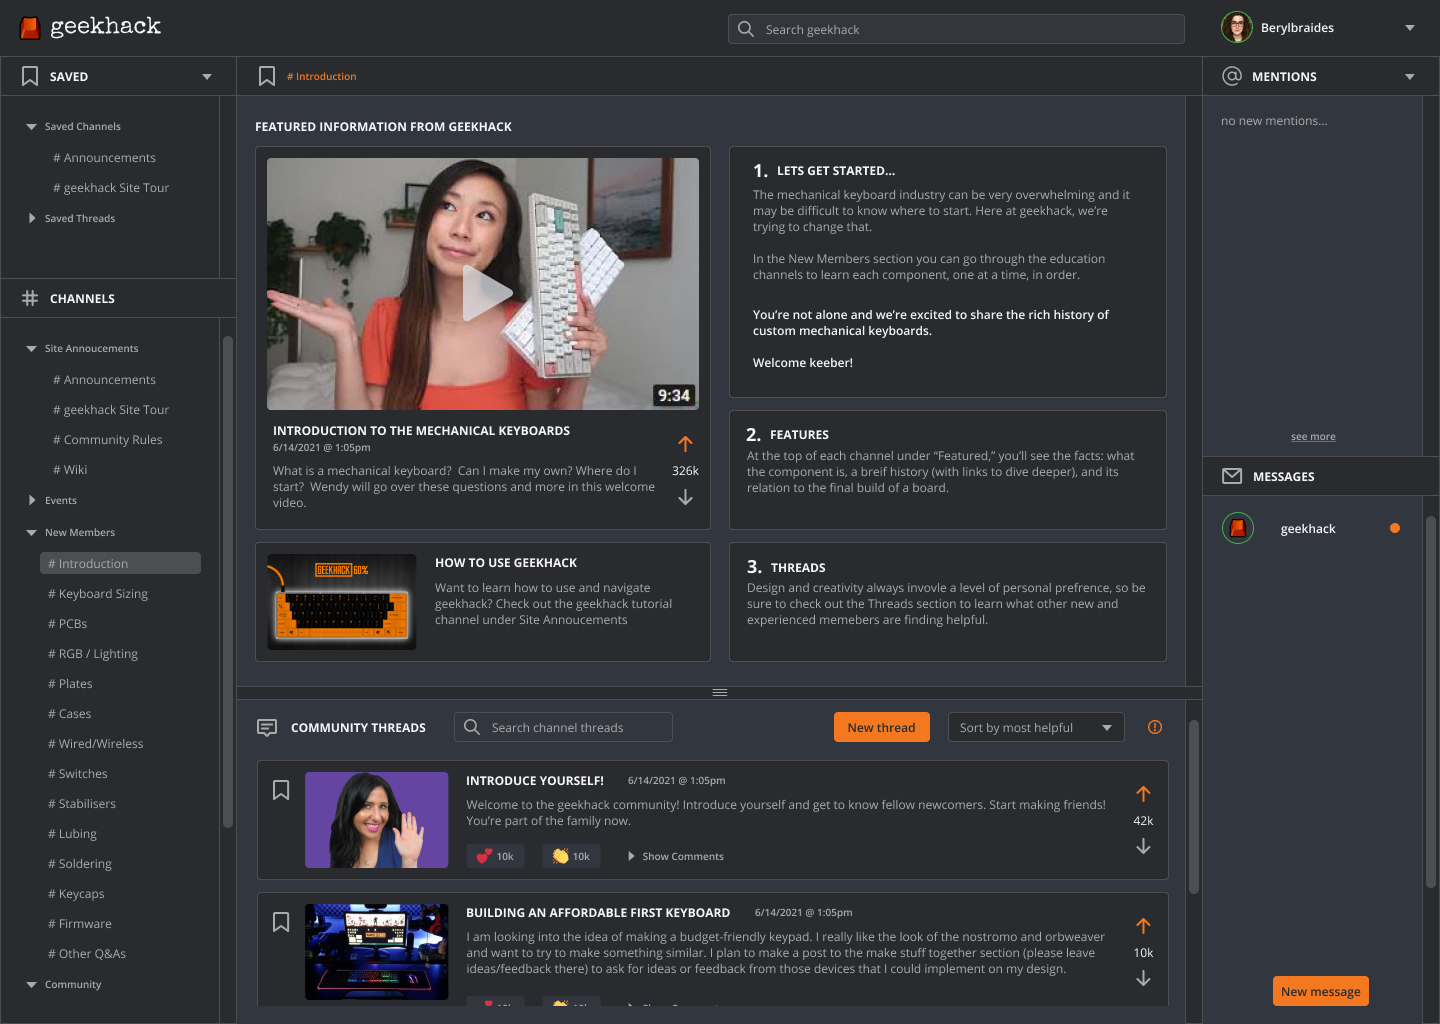The image size is (1440, 1024).
Task: Click the Saved bookmark icon in sidebar header
Action: tap(30, 76)
